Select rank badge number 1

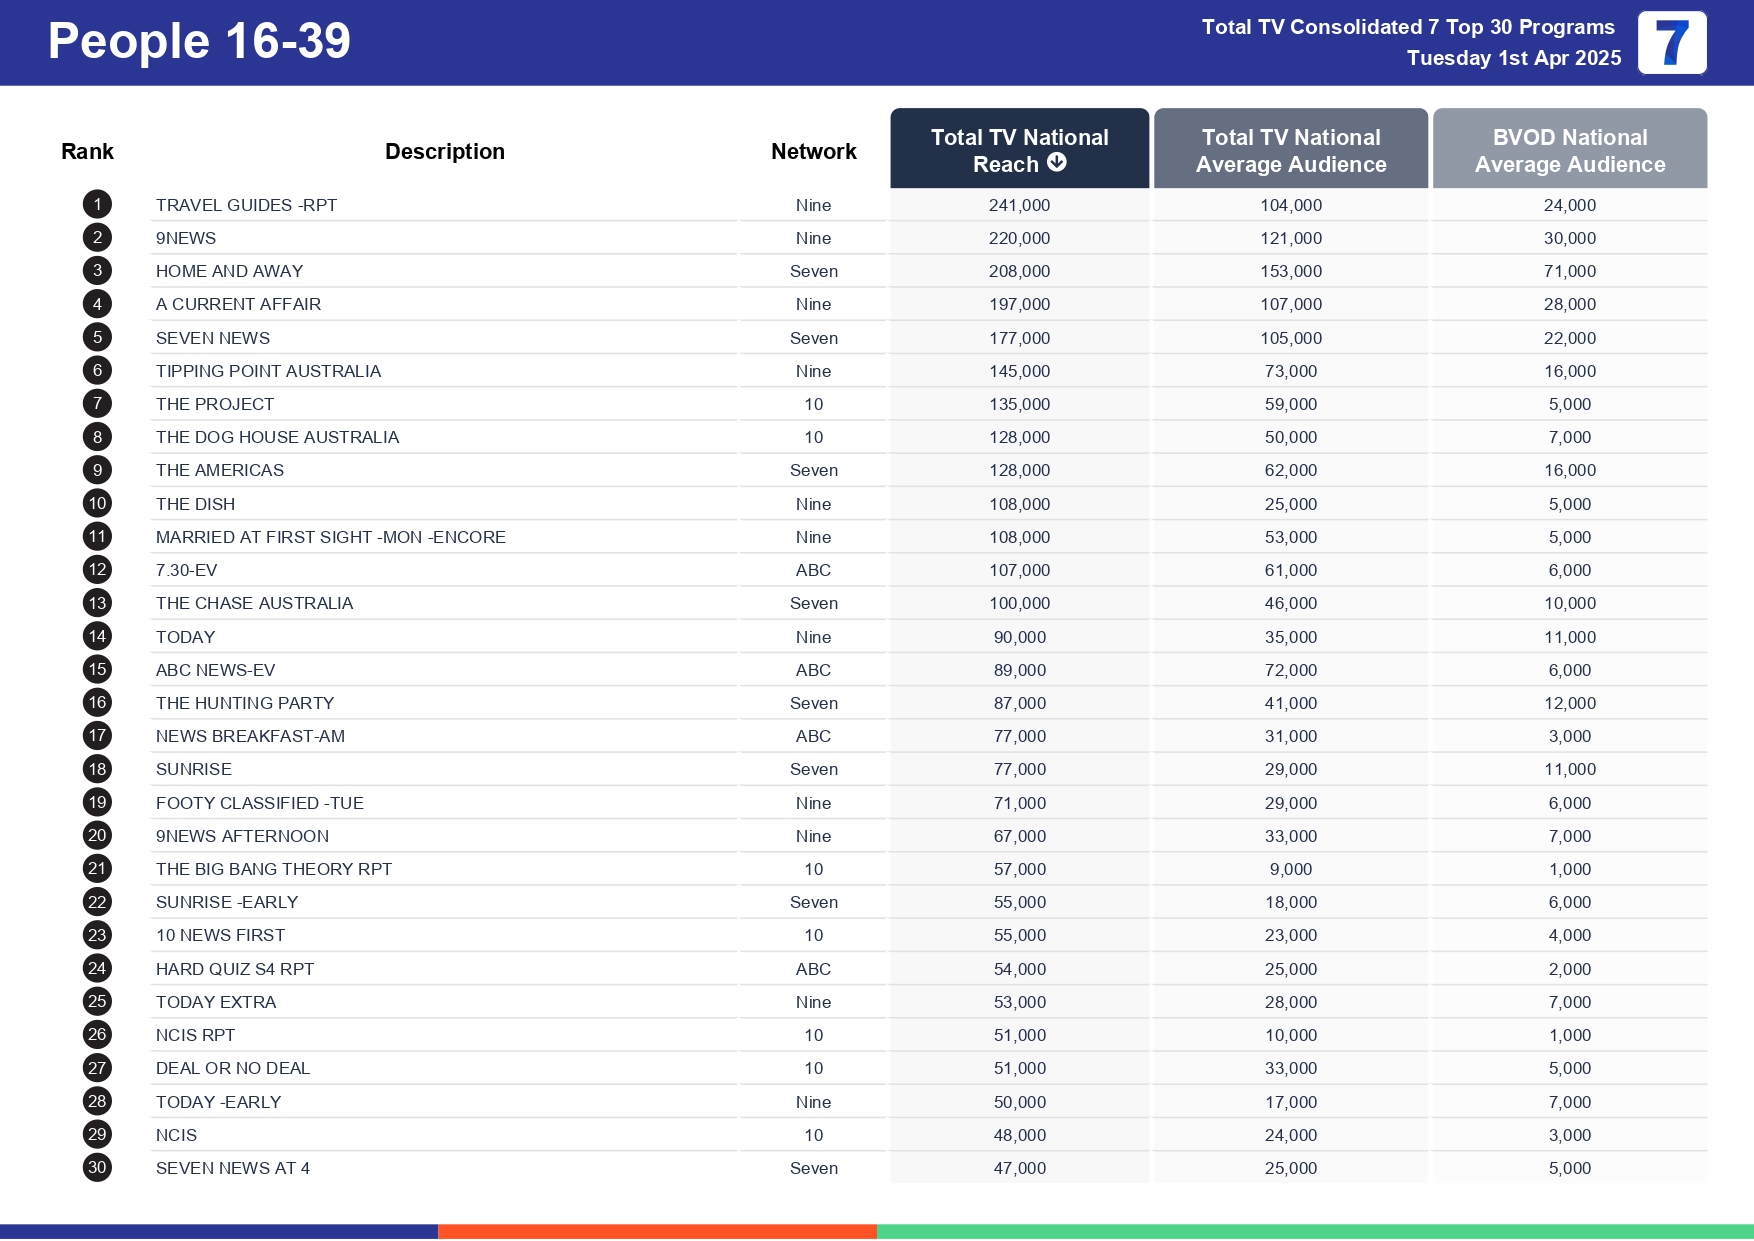[x=96, y=204]
